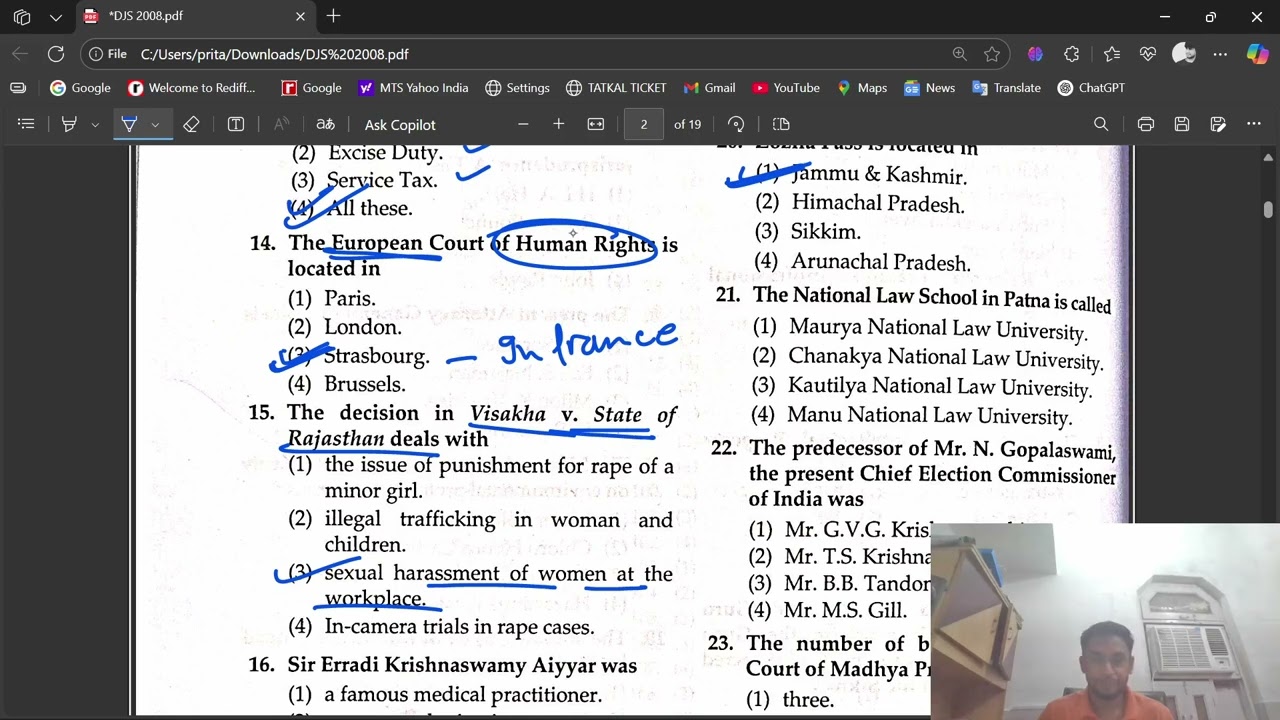Open the YouTube bookmark
The image size is (1280, 720).
click(x=786, y=88)
